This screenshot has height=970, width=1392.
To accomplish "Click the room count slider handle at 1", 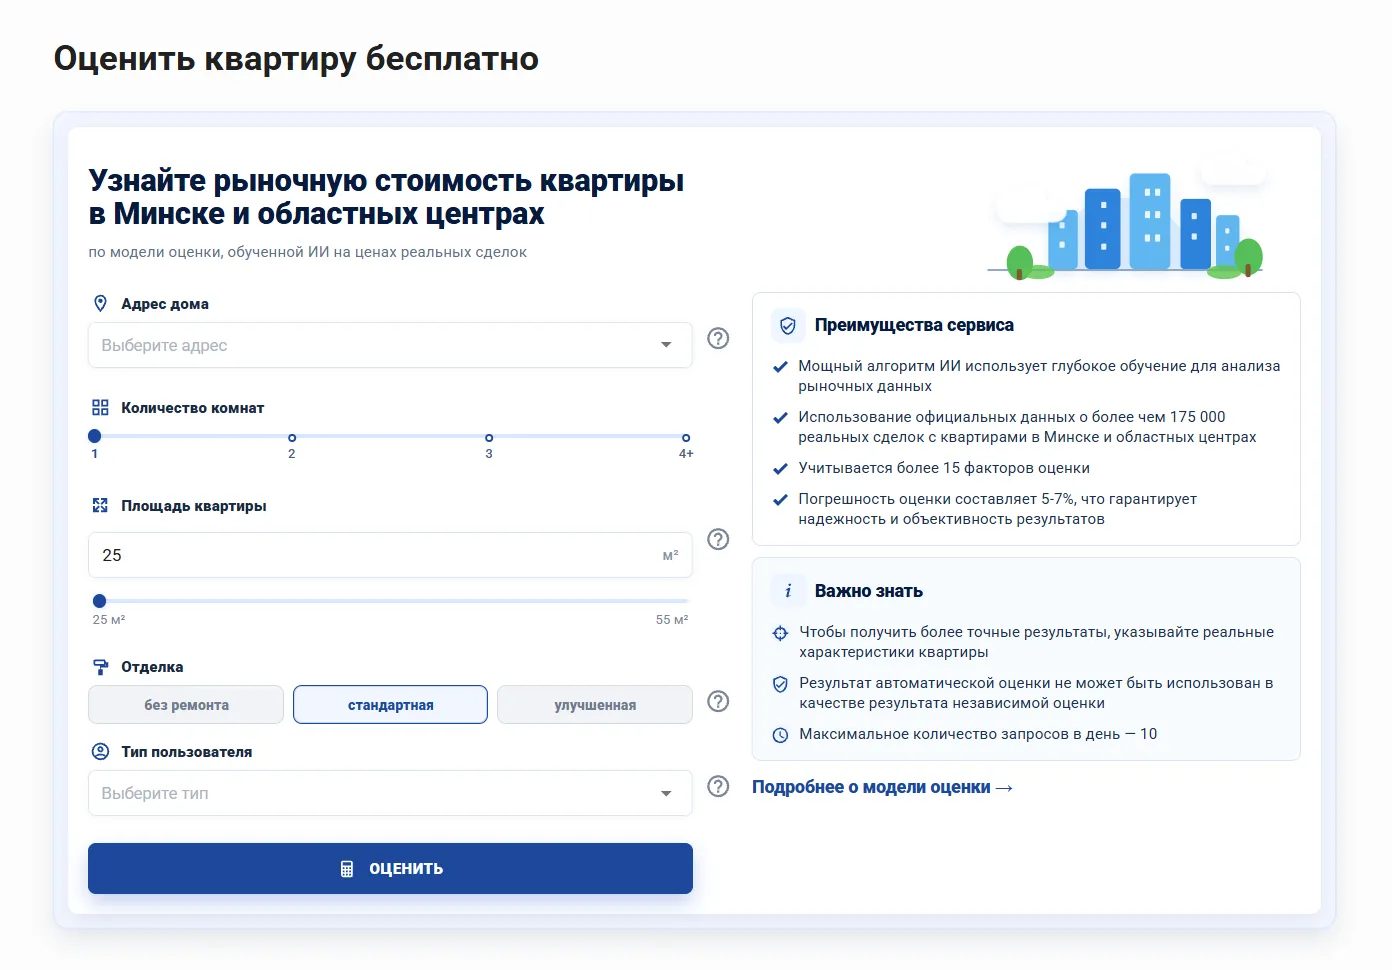I will coord(95,436).
